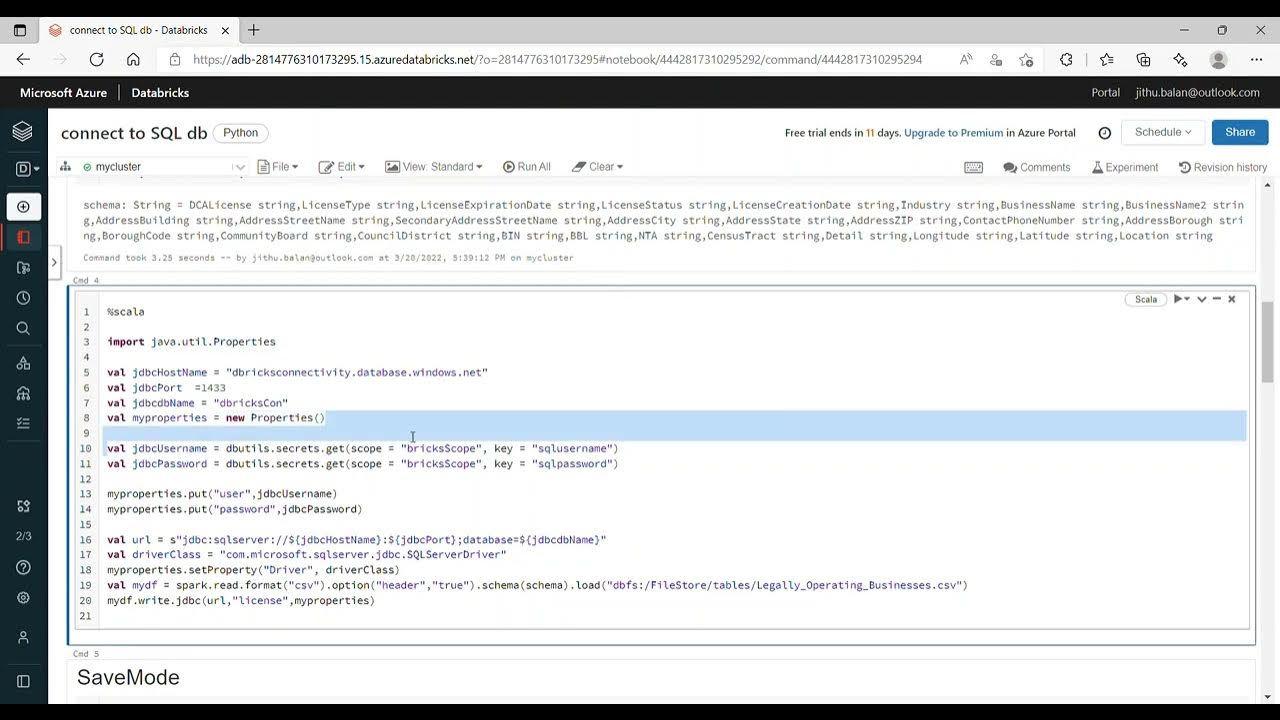Expand the notebook side panel chevron
The image size is (1280, 720).
[54, 264]
